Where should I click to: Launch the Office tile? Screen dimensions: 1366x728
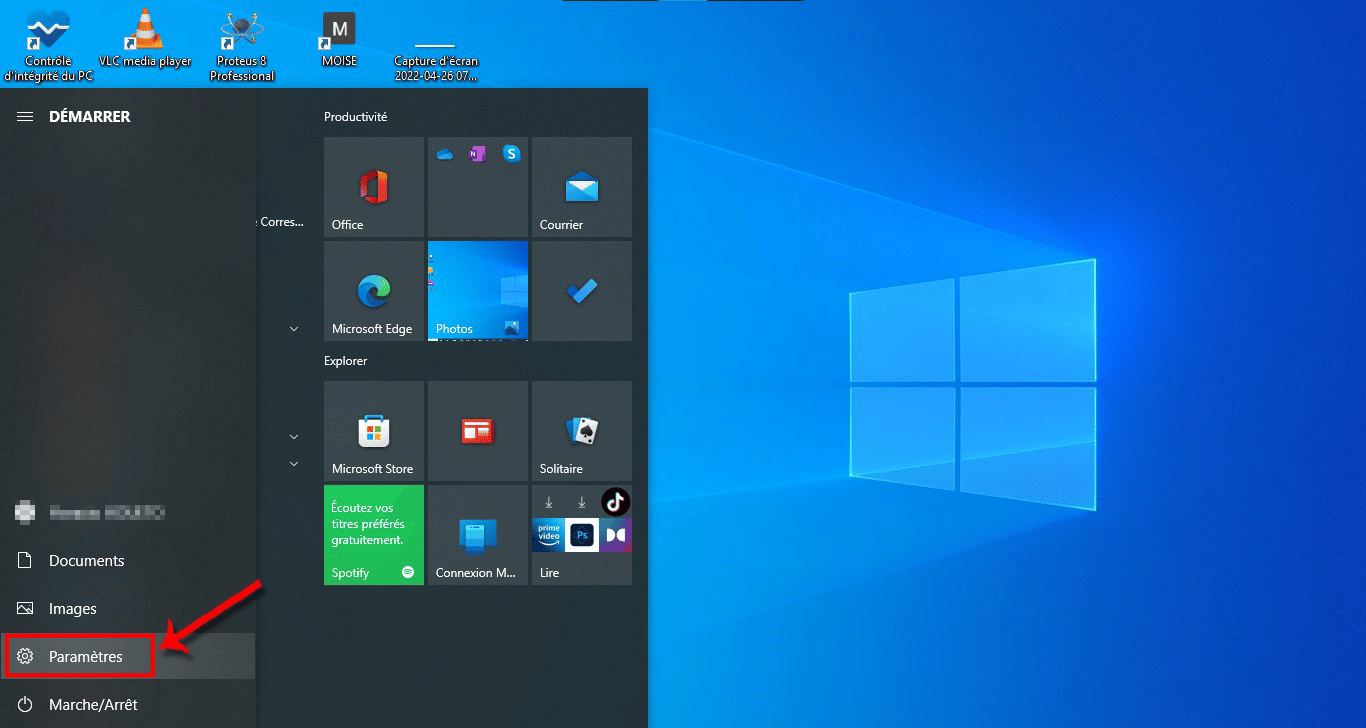(x=374, y=187)
